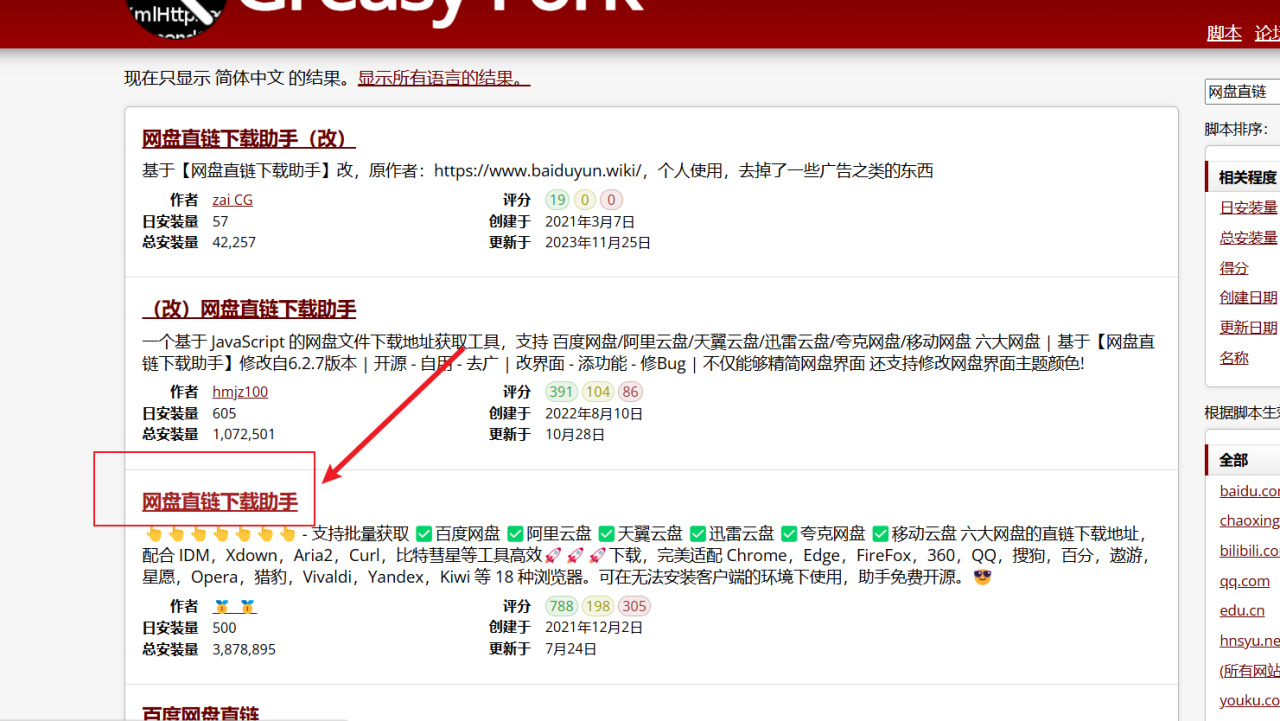Click the 1,072,501 total installs value
Screen dimensions: 1280x721
tap(244, 434)
